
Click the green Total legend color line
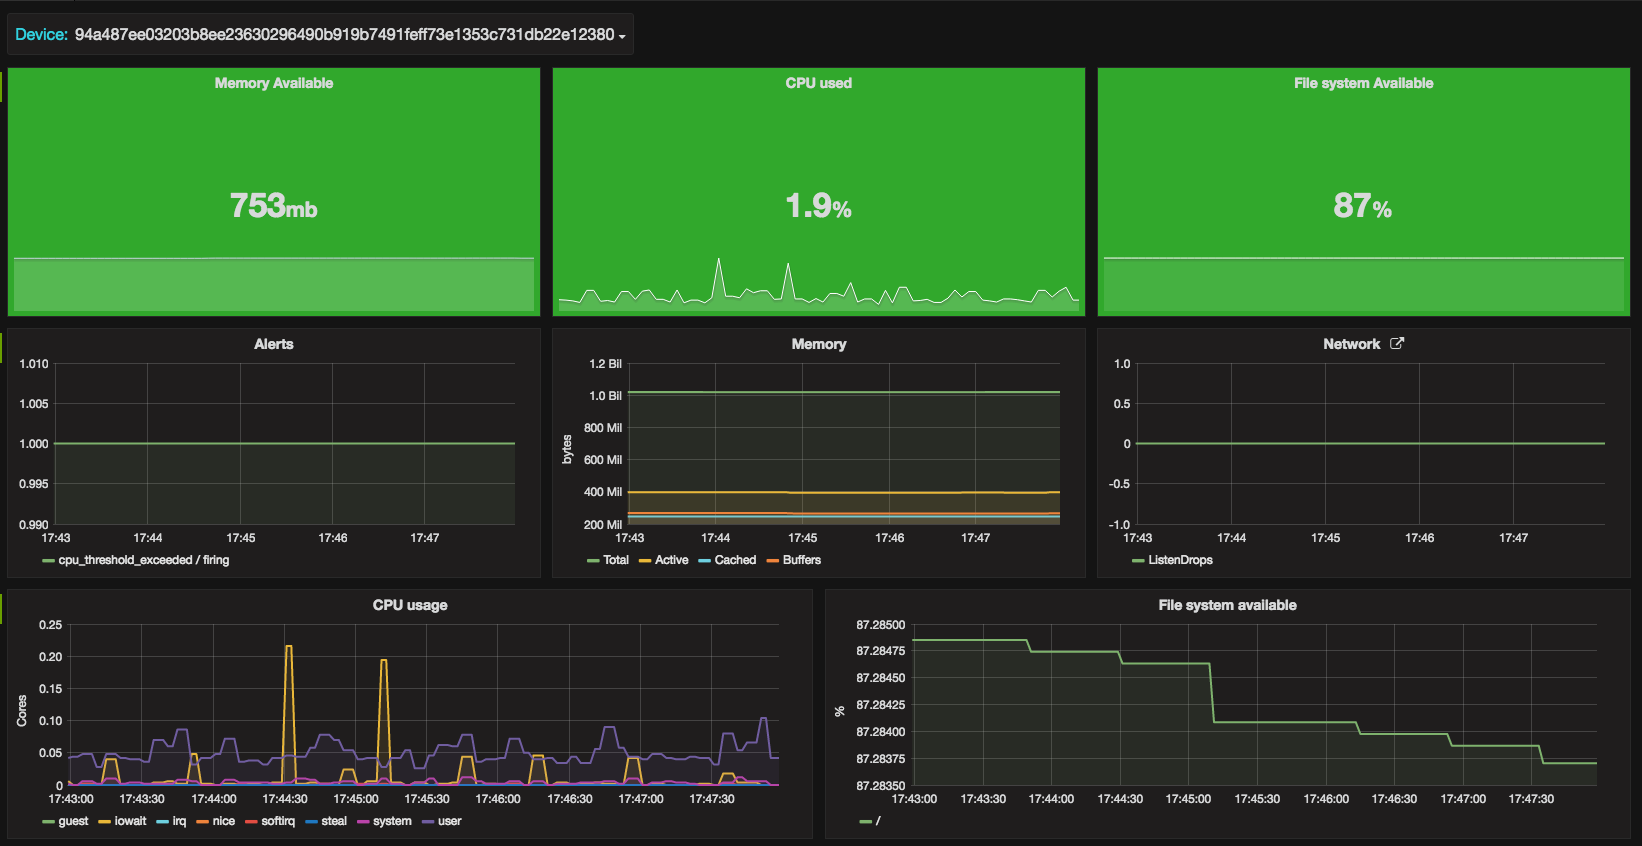(x=593, y=561)
